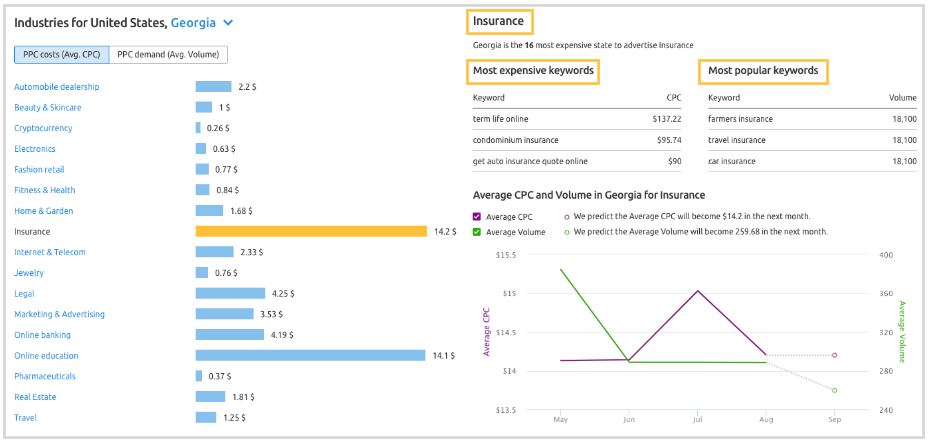Click the purple CPC prediction point for Sep
The width and height of the screenshot is (929, 443).
pos(834,355)
